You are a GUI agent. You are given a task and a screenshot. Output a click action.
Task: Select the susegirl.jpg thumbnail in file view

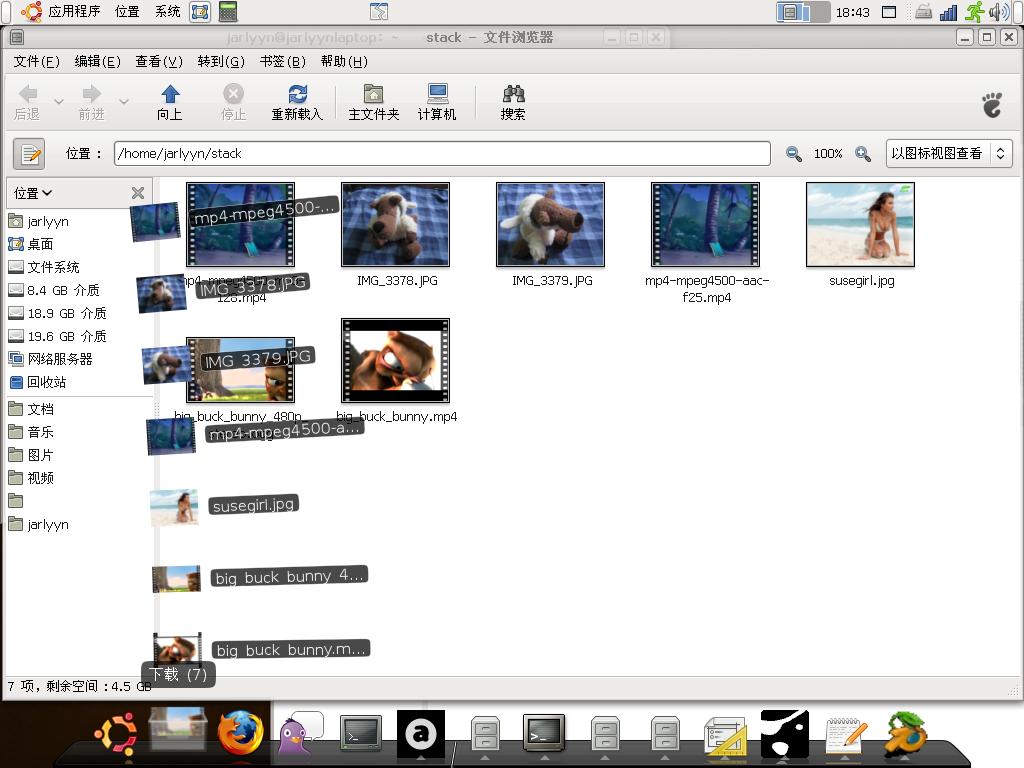[x=860, y=225]
